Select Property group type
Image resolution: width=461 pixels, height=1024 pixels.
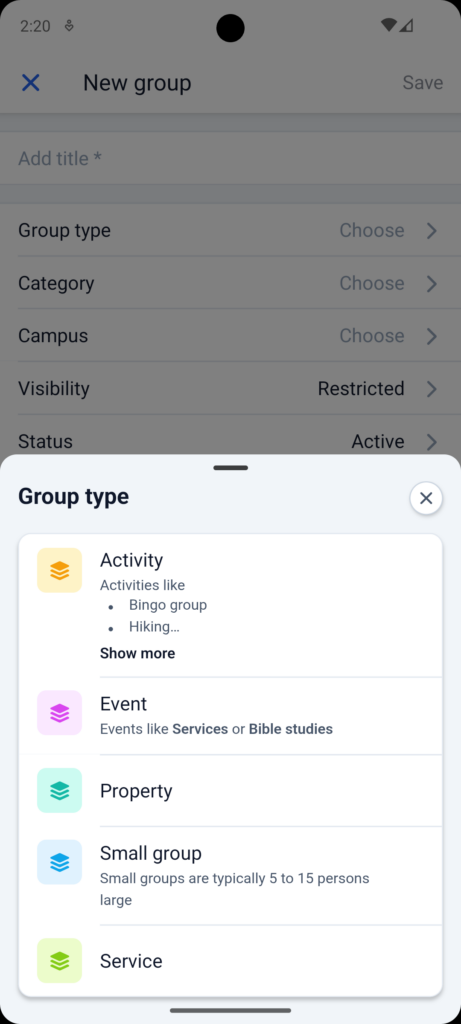pyautogui.click(x=230, y=791)
